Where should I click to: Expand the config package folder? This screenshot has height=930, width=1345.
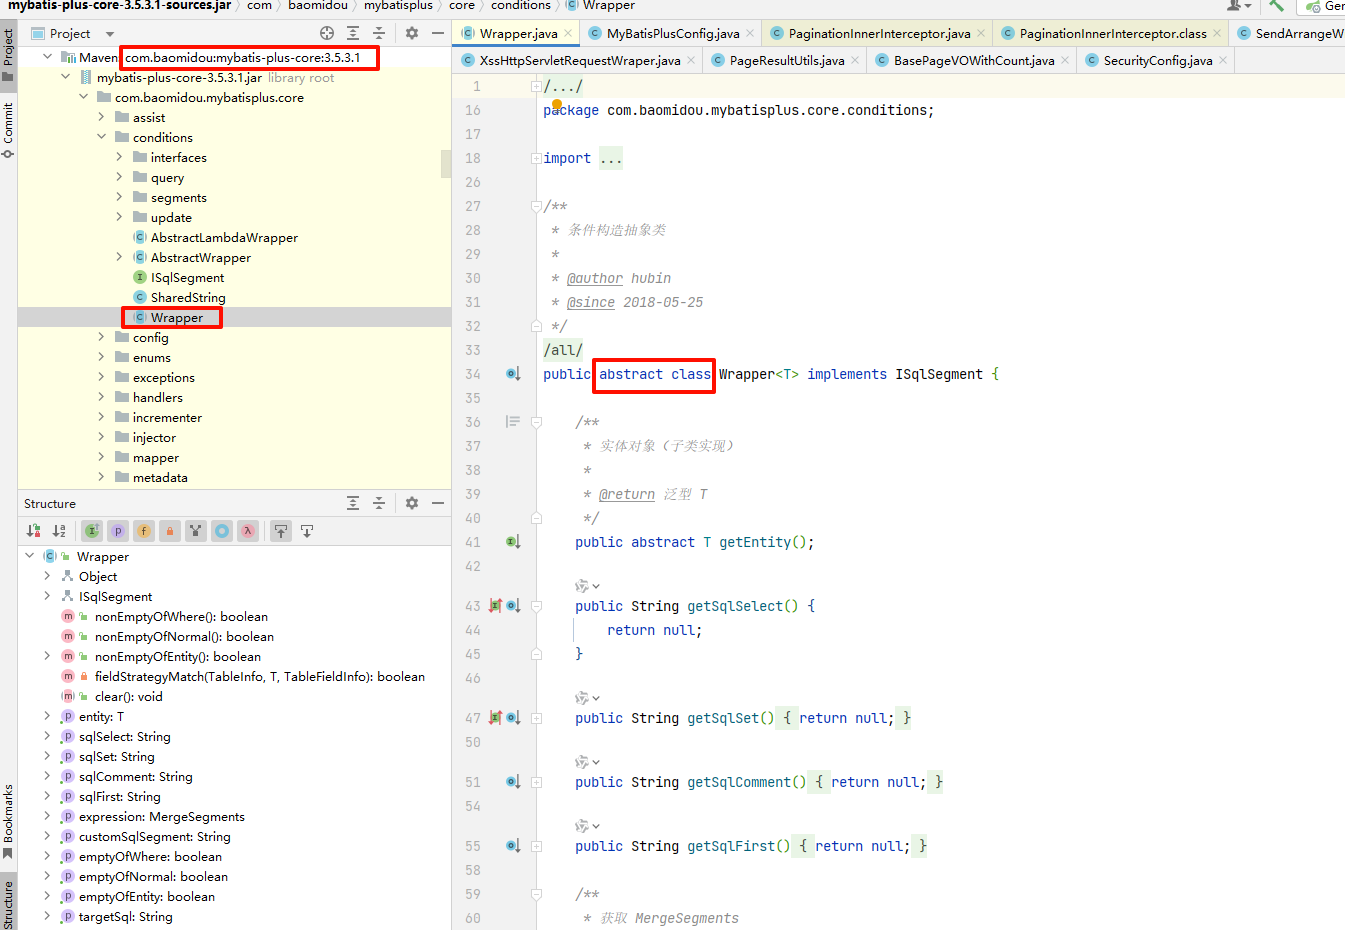point(101,337)
